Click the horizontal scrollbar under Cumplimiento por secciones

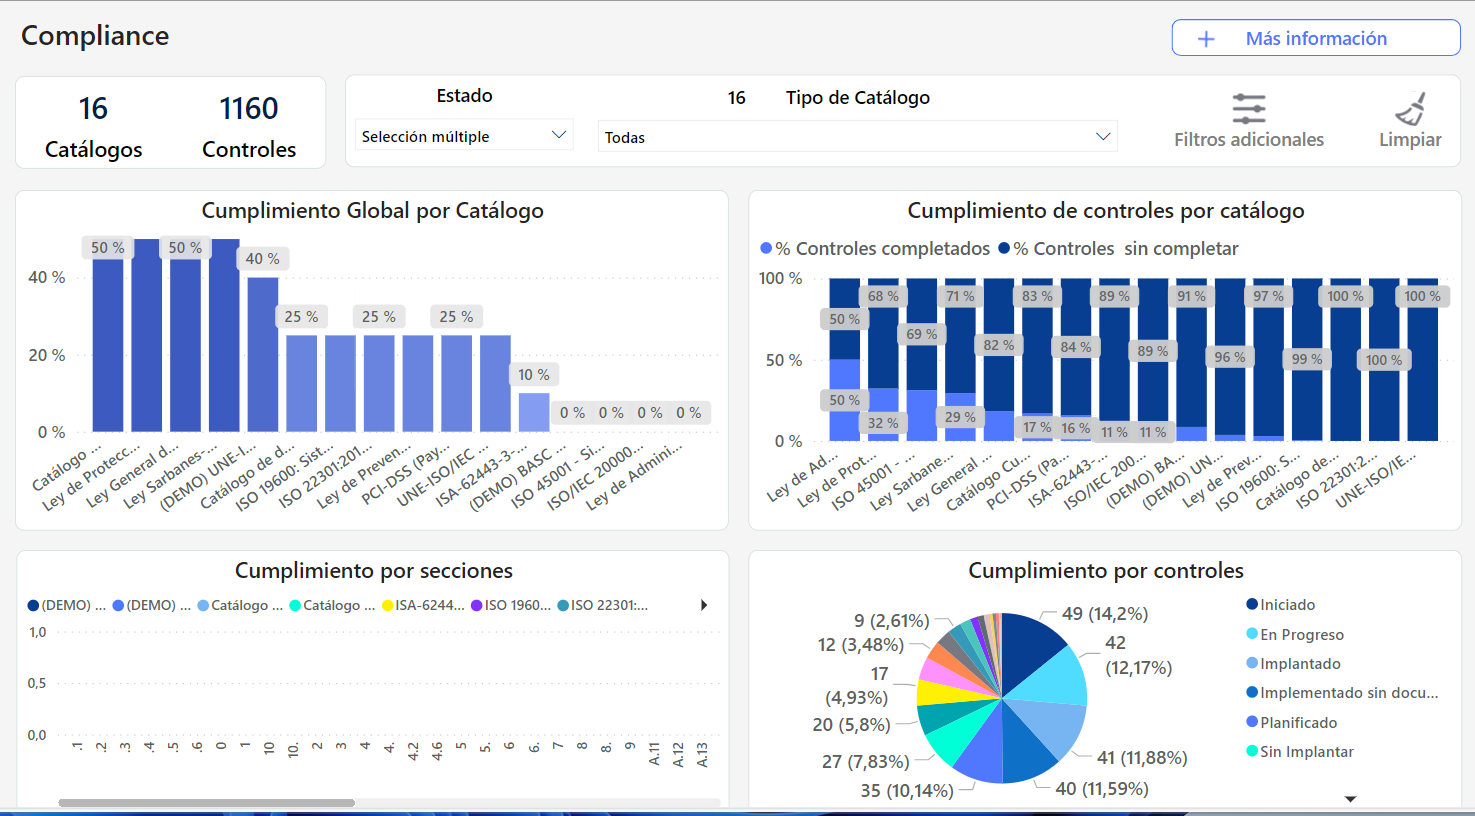(x=206, y=802)
